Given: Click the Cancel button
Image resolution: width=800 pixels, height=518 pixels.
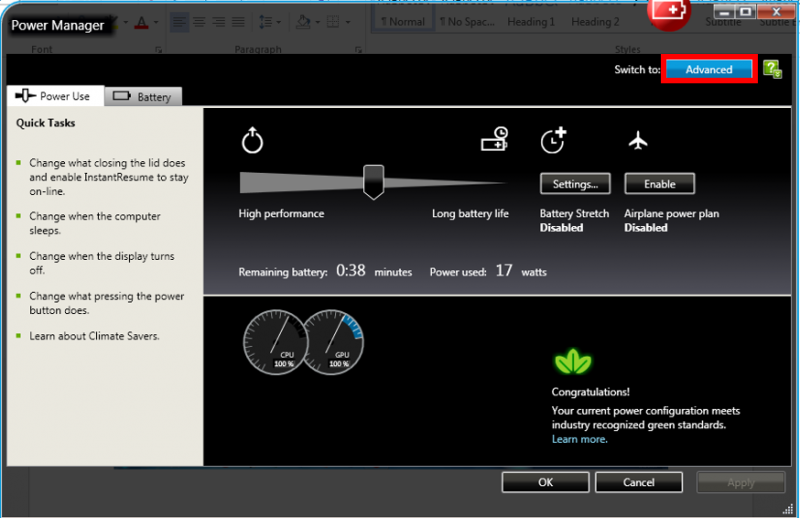Looking at the screenshot, I should [x=639, y=482].
